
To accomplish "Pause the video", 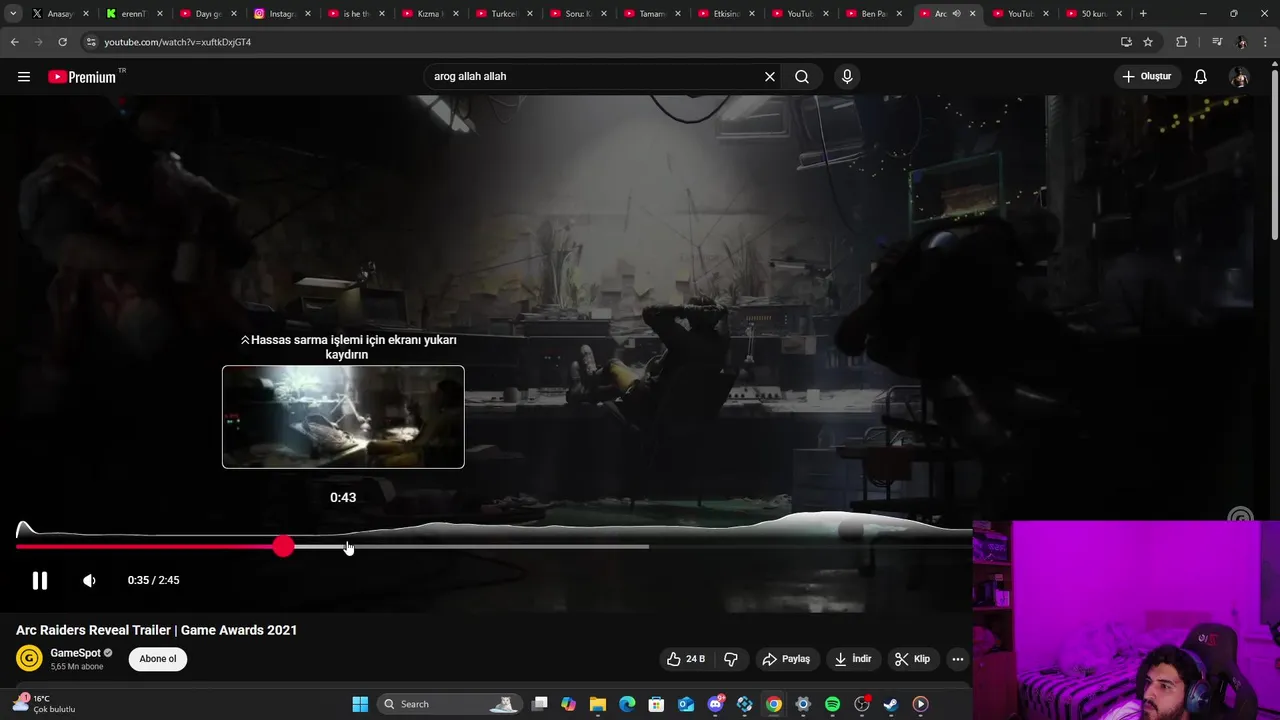I will [39, 580].
